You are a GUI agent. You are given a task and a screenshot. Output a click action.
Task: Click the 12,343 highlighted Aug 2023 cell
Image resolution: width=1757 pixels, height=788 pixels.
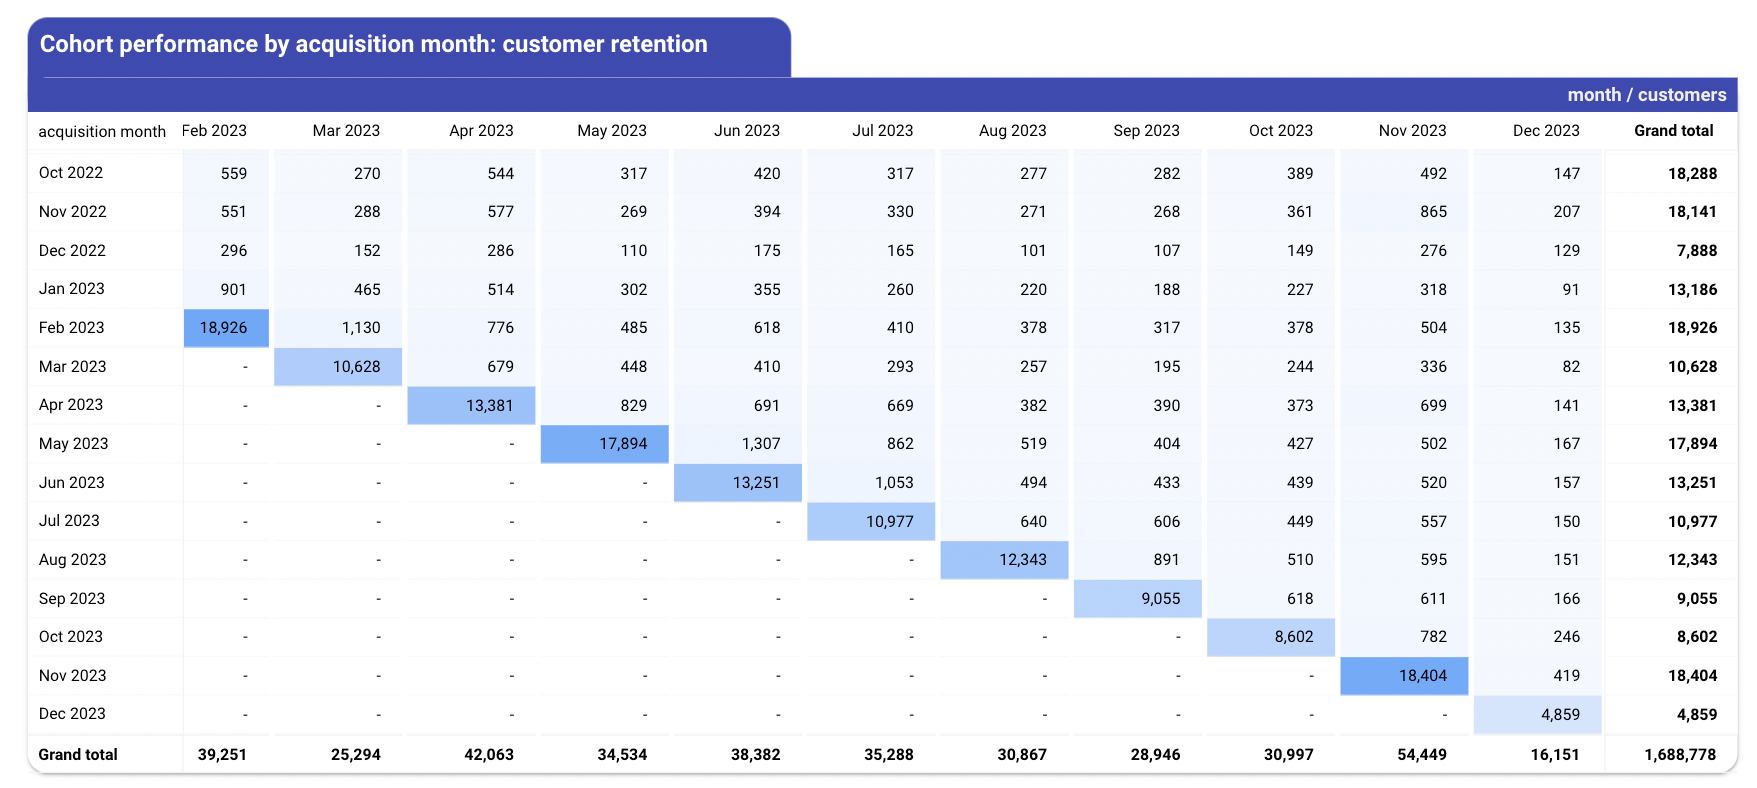click(1004, 560)
